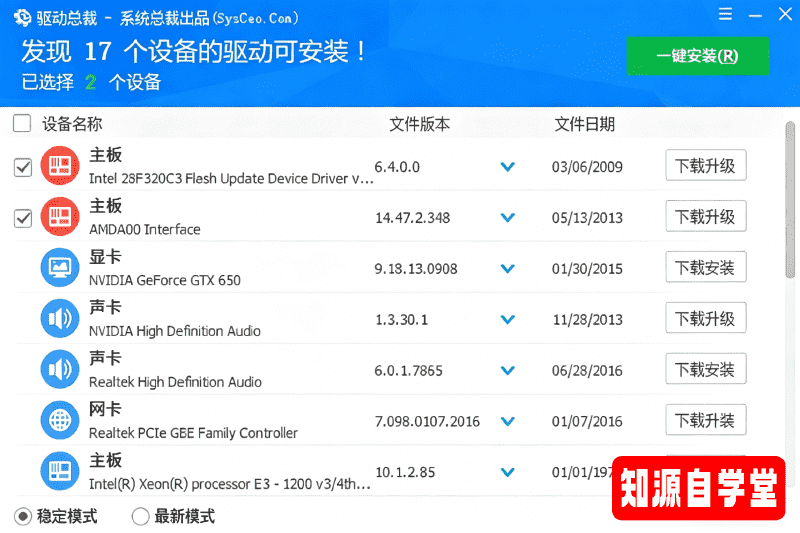Click the green 一键安装(R) button
The width and height of the screenshot is (800, 533).
(697, 56)
